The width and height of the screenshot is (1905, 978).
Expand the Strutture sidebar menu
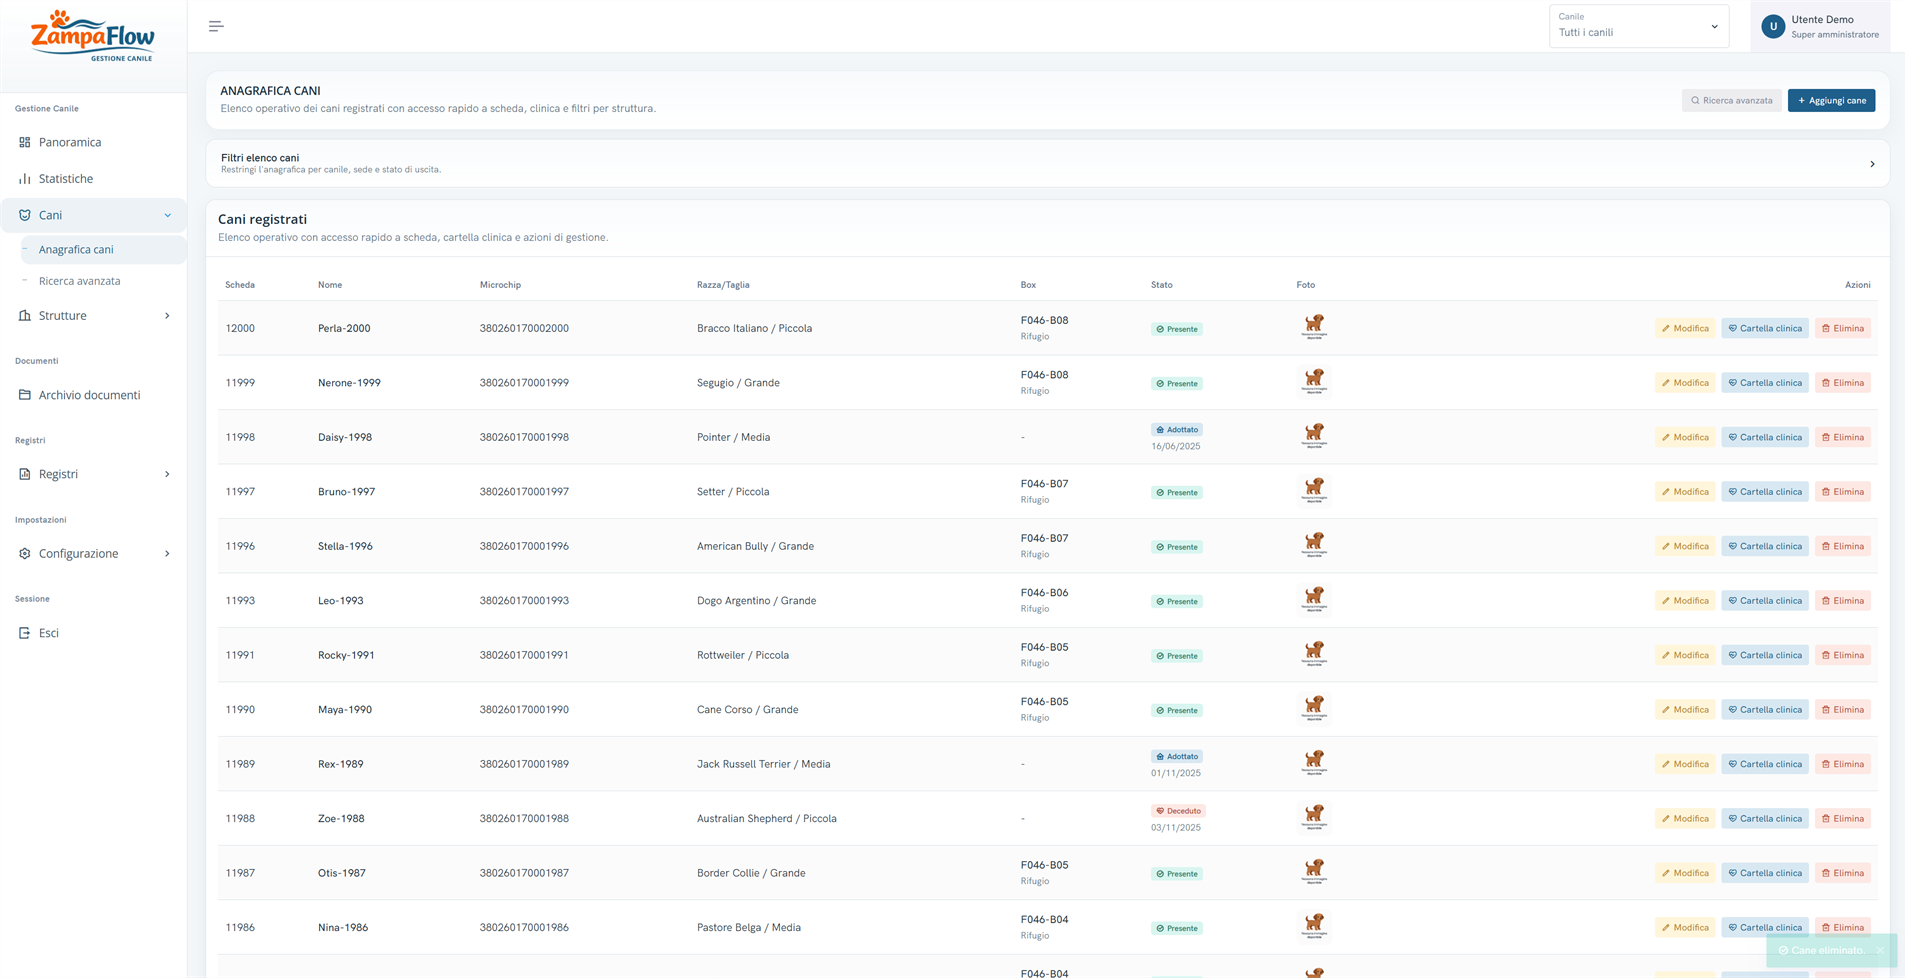pos(93,315)
